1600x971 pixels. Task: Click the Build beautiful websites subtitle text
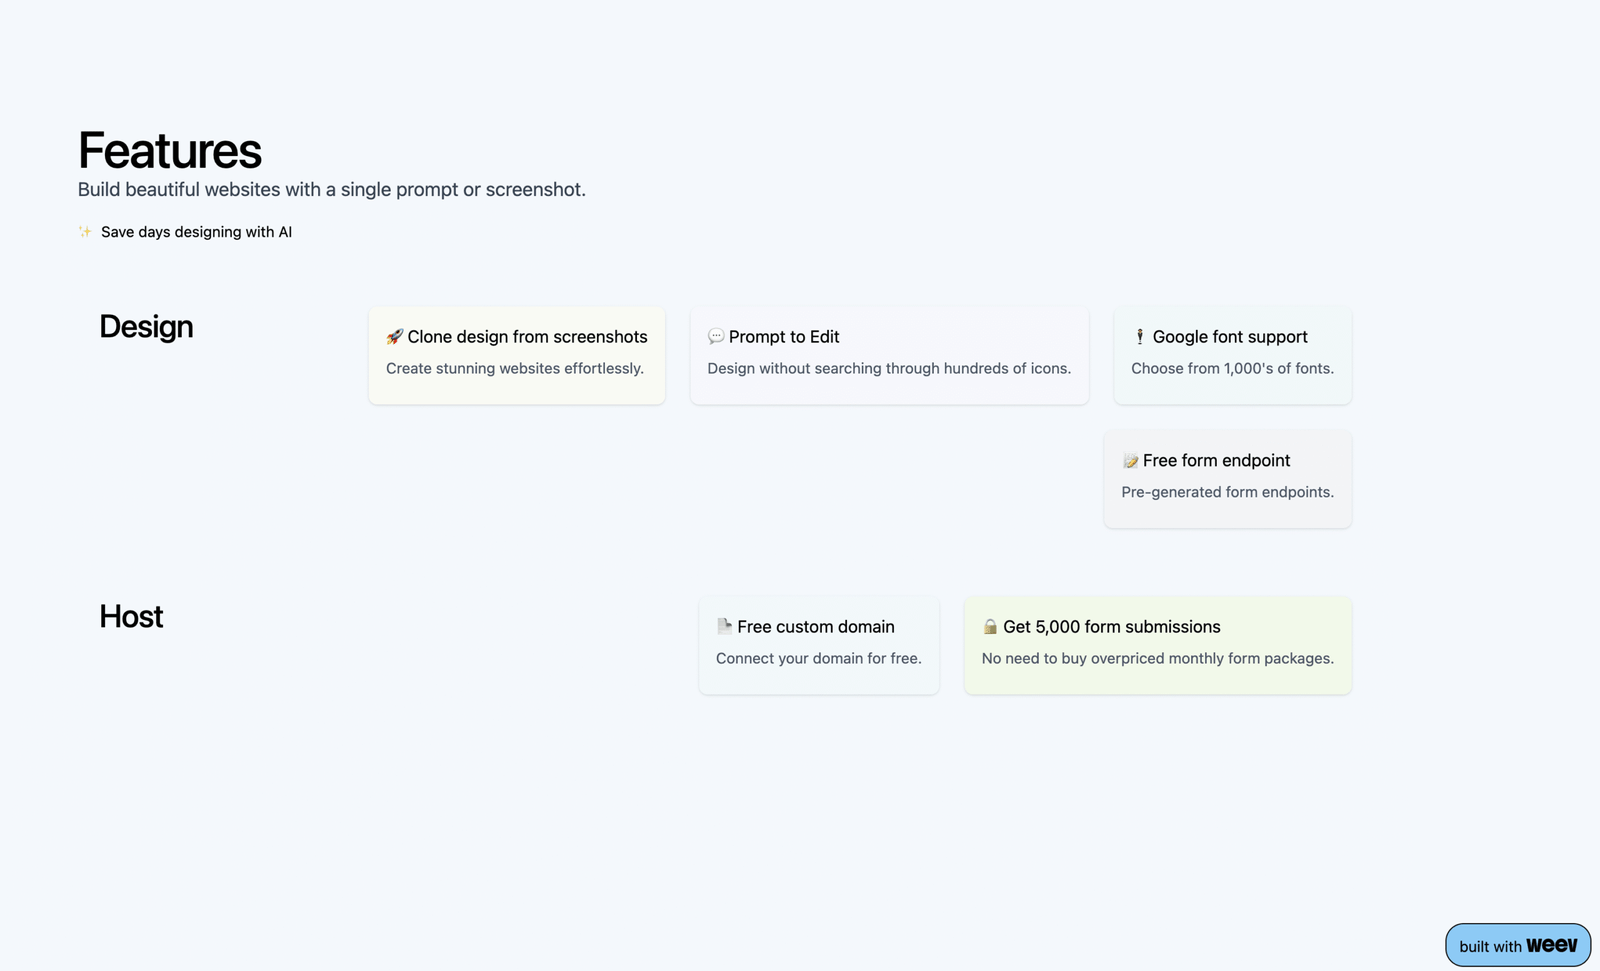[332, 190]
